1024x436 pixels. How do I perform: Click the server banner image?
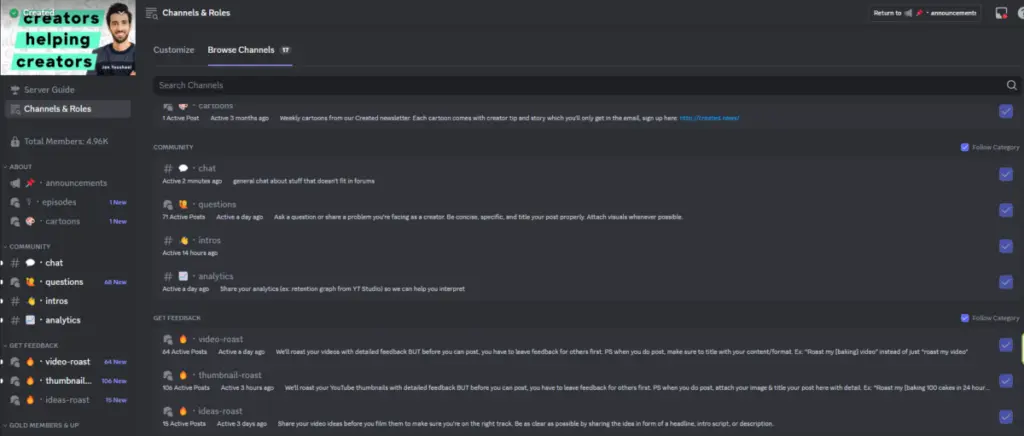65,38
